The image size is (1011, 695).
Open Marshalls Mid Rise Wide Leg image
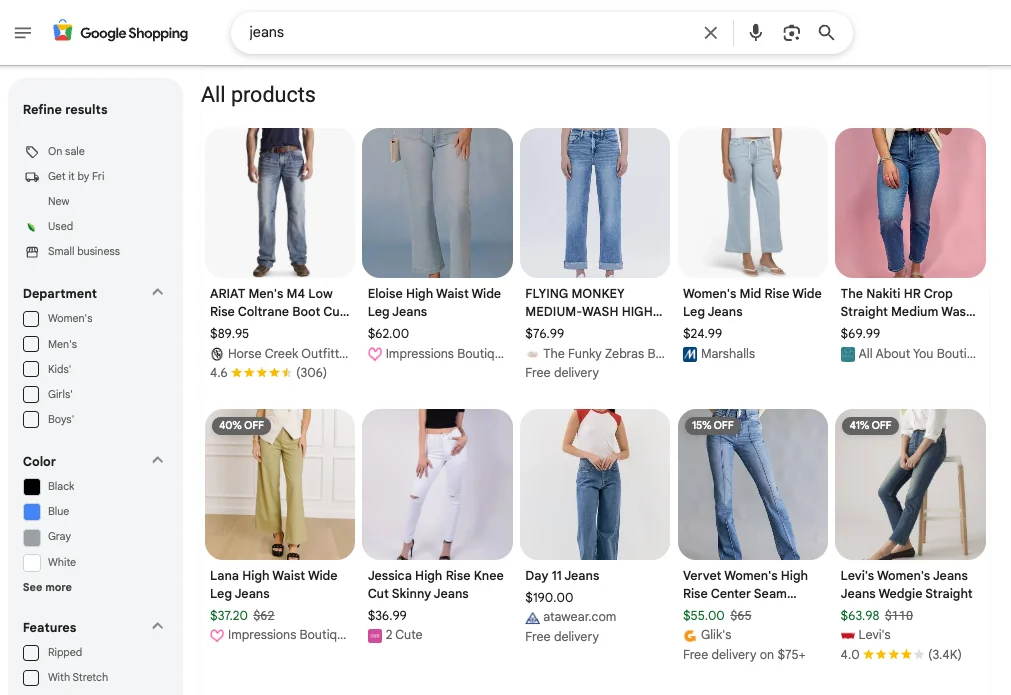752,203
